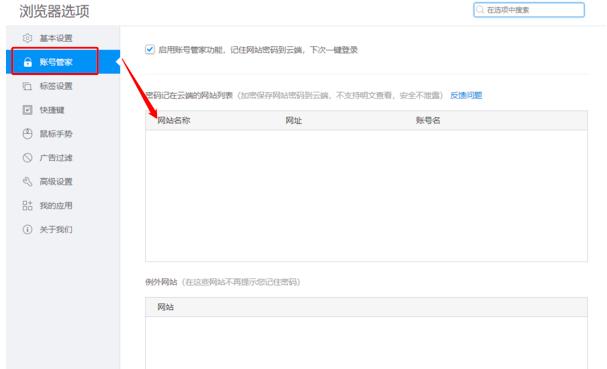Click the gear icon beside 基本设置
Screen dimensions: 607x369
[27, 38]
